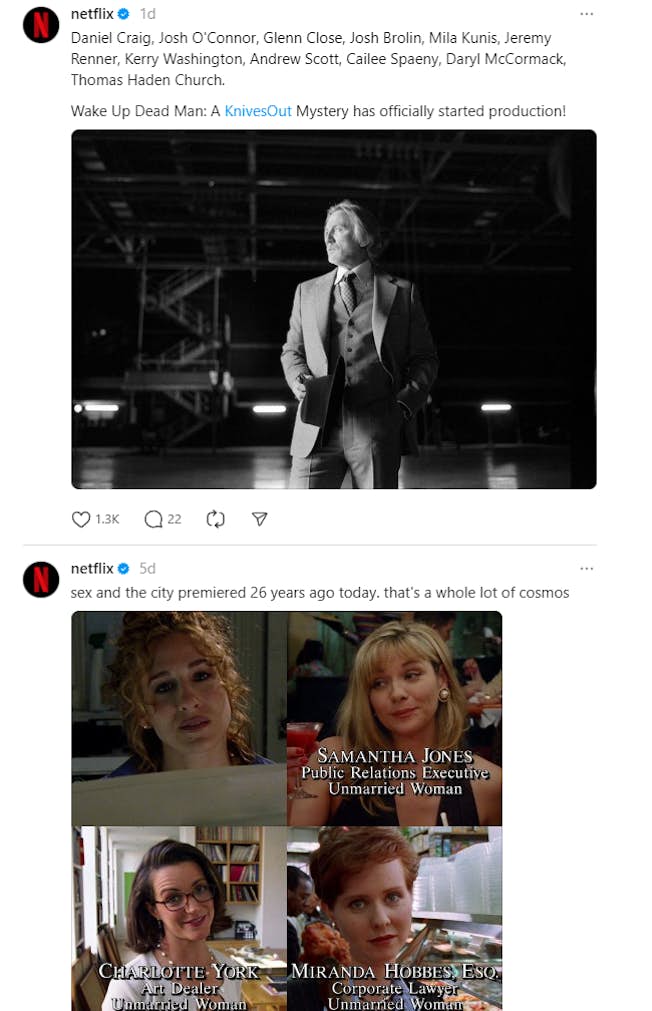
Task: Like the Knives Out production post
Action: coord(80,519)
